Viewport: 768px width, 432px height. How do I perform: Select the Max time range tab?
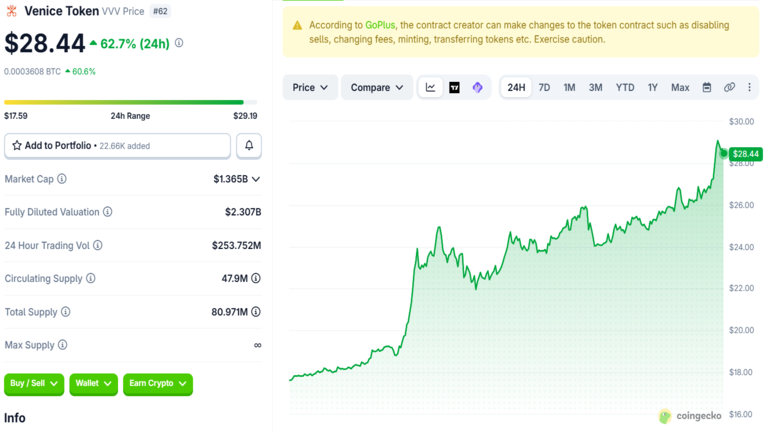pyautogui.click(x=680, y=87)
